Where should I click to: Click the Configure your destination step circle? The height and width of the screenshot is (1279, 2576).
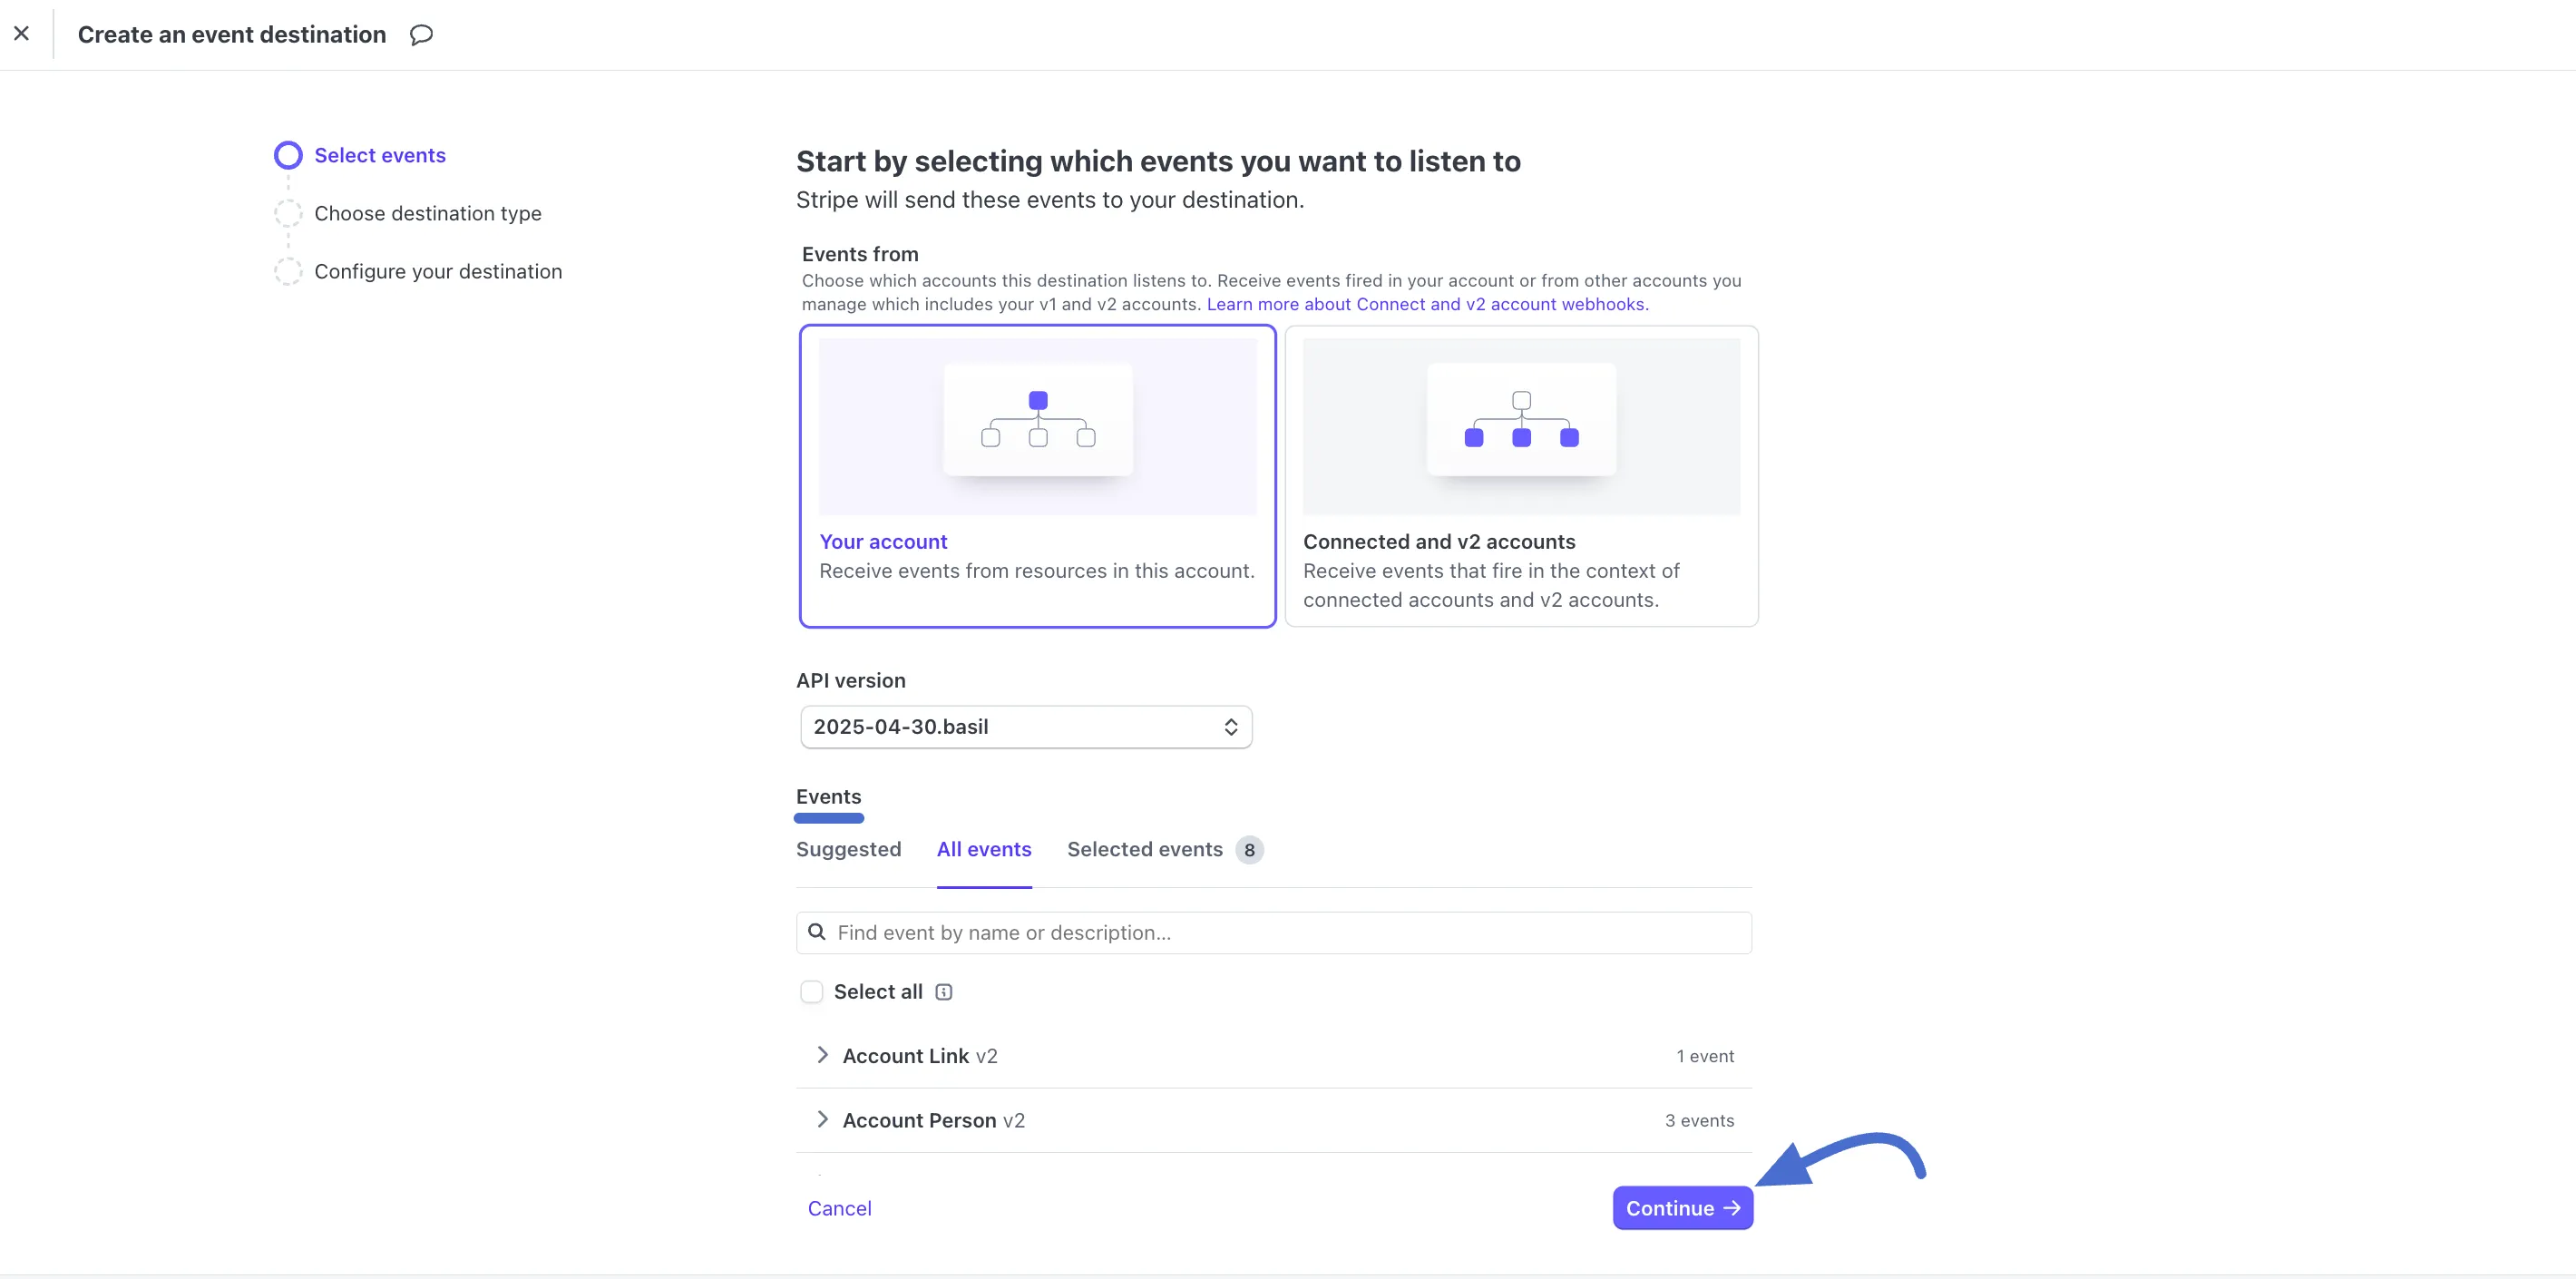[x=288, y=271]
